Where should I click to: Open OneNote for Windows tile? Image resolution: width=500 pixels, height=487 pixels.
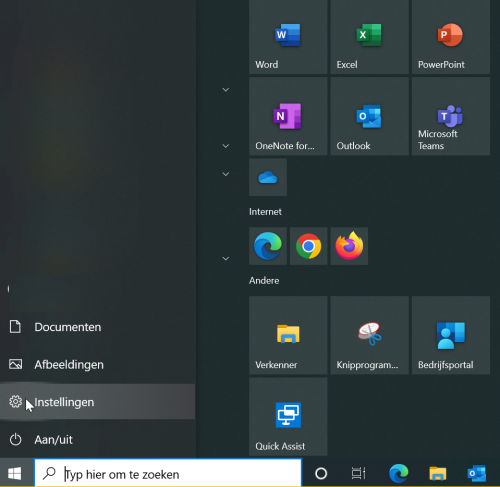(x=288, y=116)
